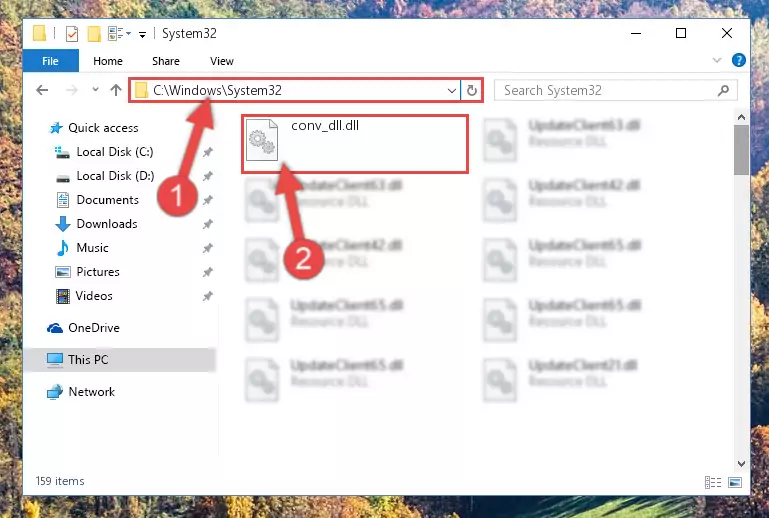The width and height of the screenshot is (769, 518).
Task: Switch to Large icons view in status bar
Action: coord(735,482)
